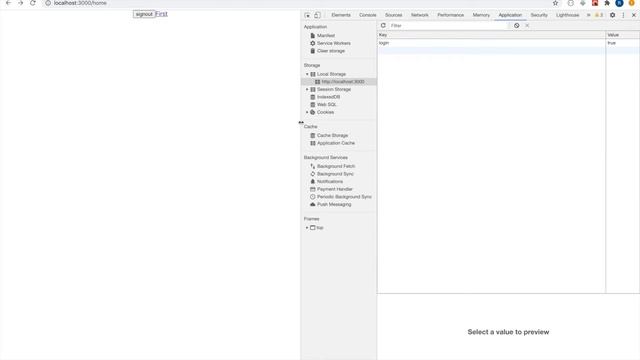Open Service Workers section
The image size is (640, 360).
[x=333, y=43]
